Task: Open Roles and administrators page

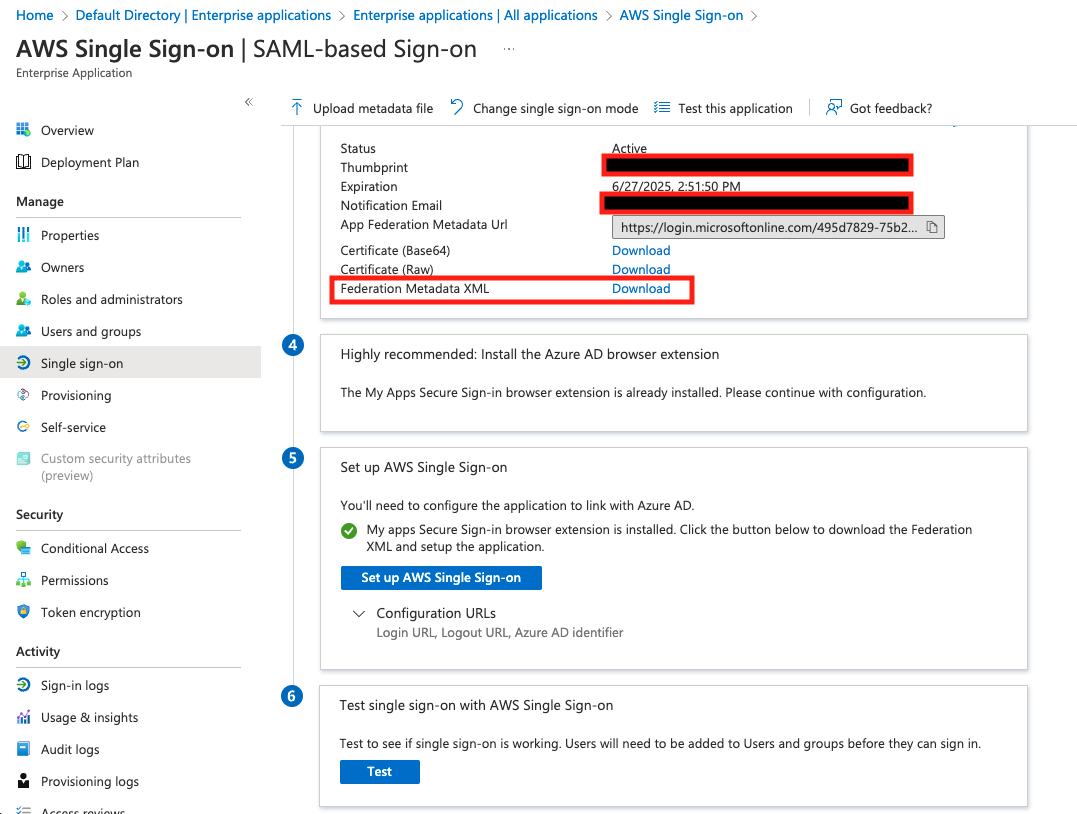Action: pos(111,299)
